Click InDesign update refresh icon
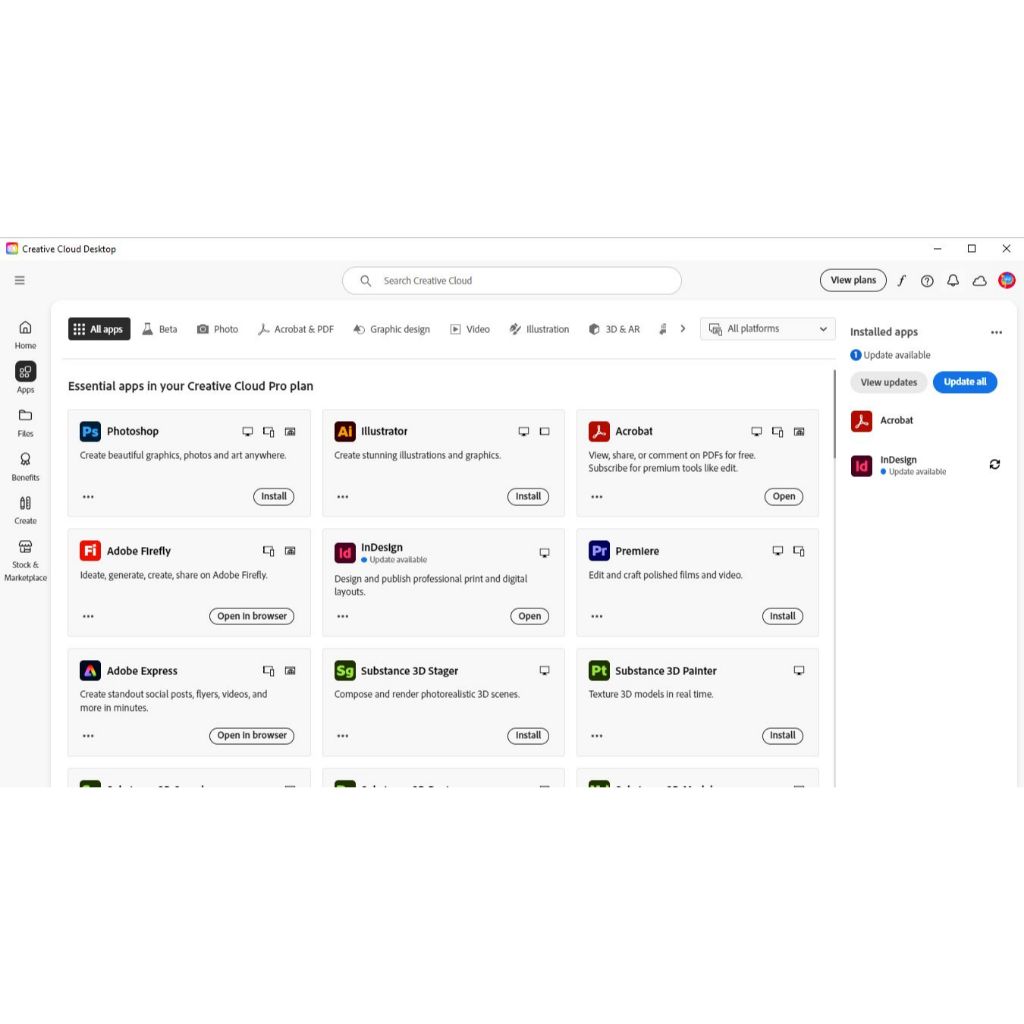This screenshot has height=1024, width=1024. [994, 464]
